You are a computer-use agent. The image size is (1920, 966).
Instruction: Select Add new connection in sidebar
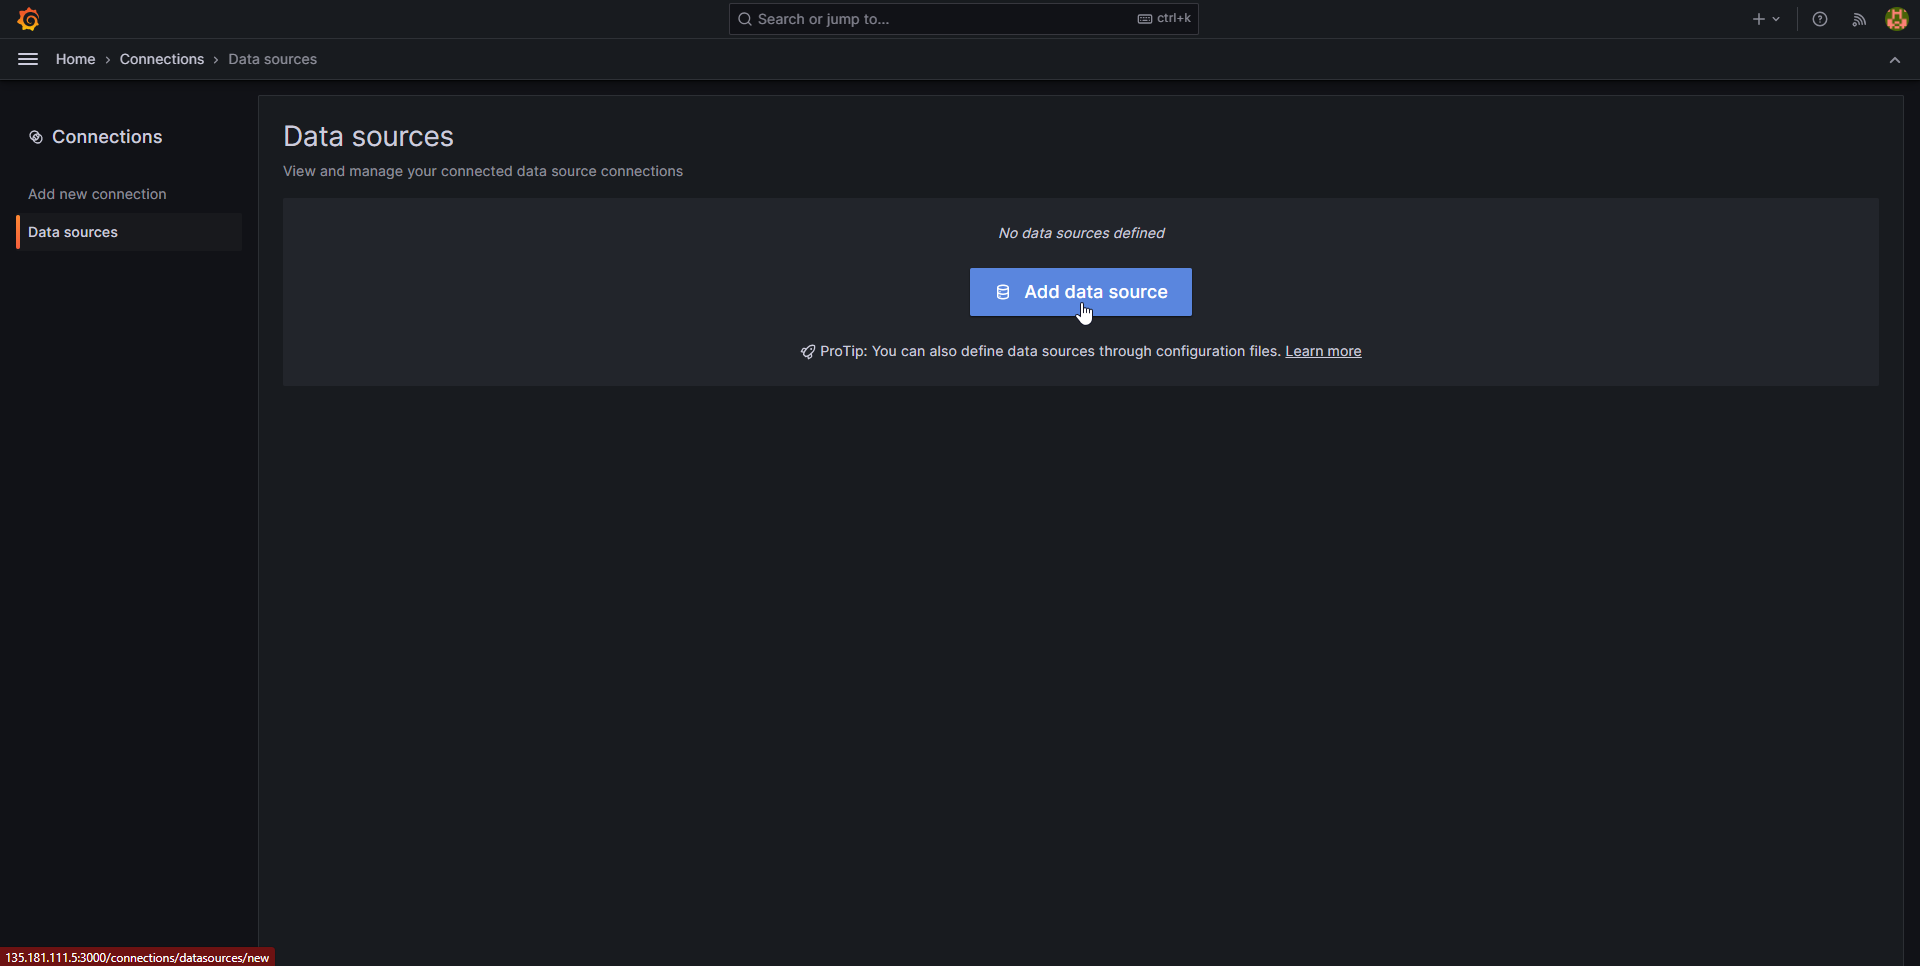coord(97,194)
